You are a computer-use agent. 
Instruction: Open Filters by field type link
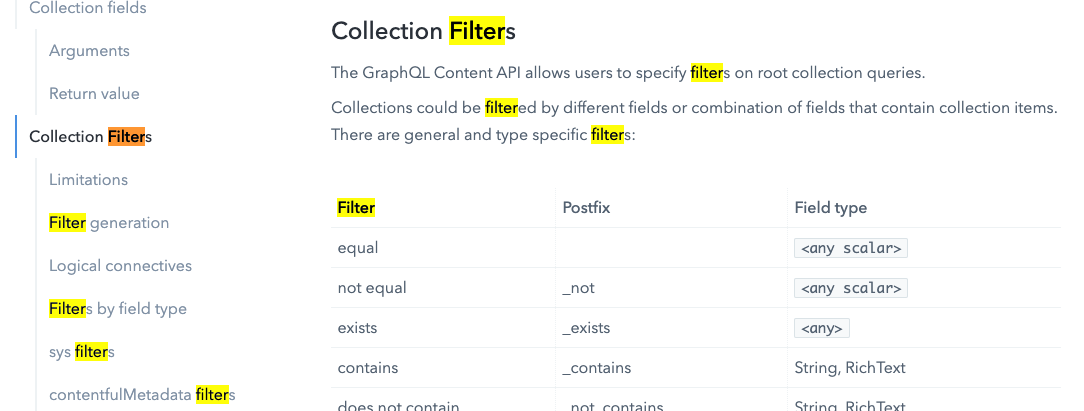click(x=118, y=309)
